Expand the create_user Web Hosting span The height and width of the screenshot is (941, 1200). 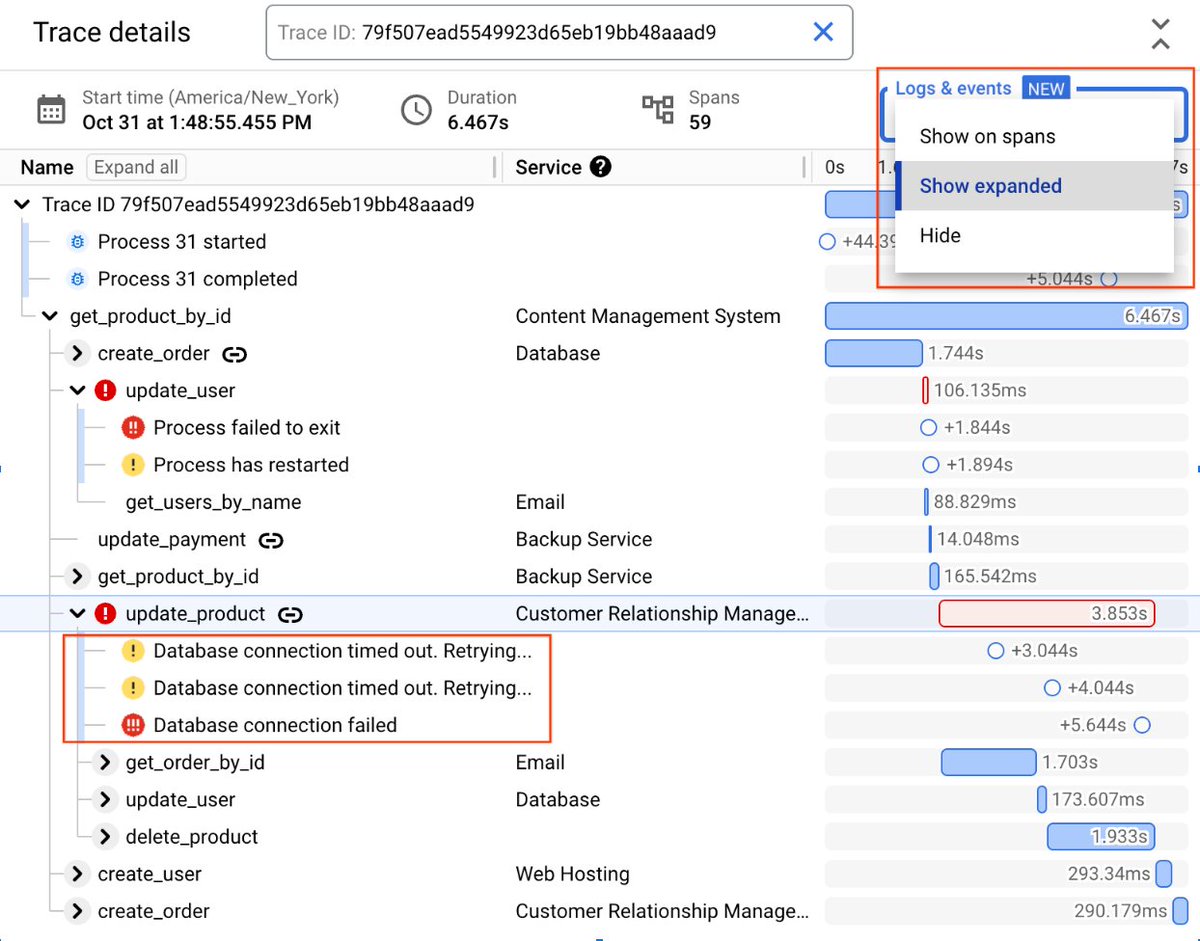tap(77, 874)
